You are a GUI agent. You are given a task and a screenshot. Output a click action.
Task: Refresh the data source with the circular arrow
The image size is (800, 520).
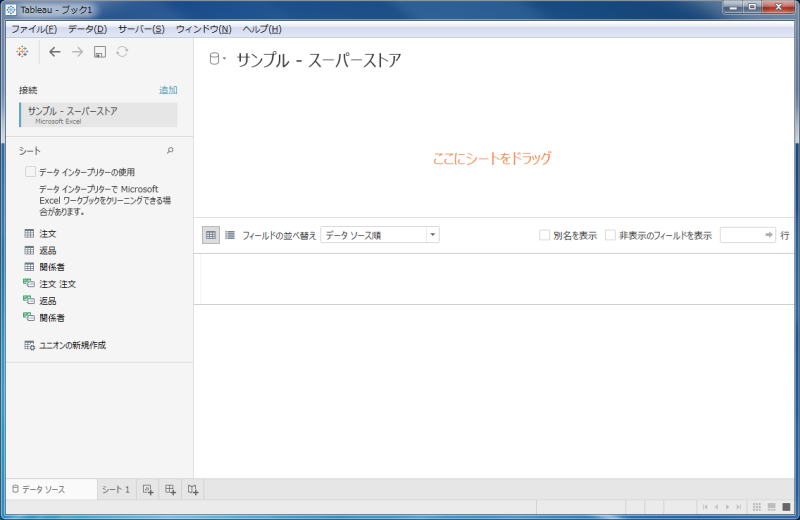coord(122,52)
